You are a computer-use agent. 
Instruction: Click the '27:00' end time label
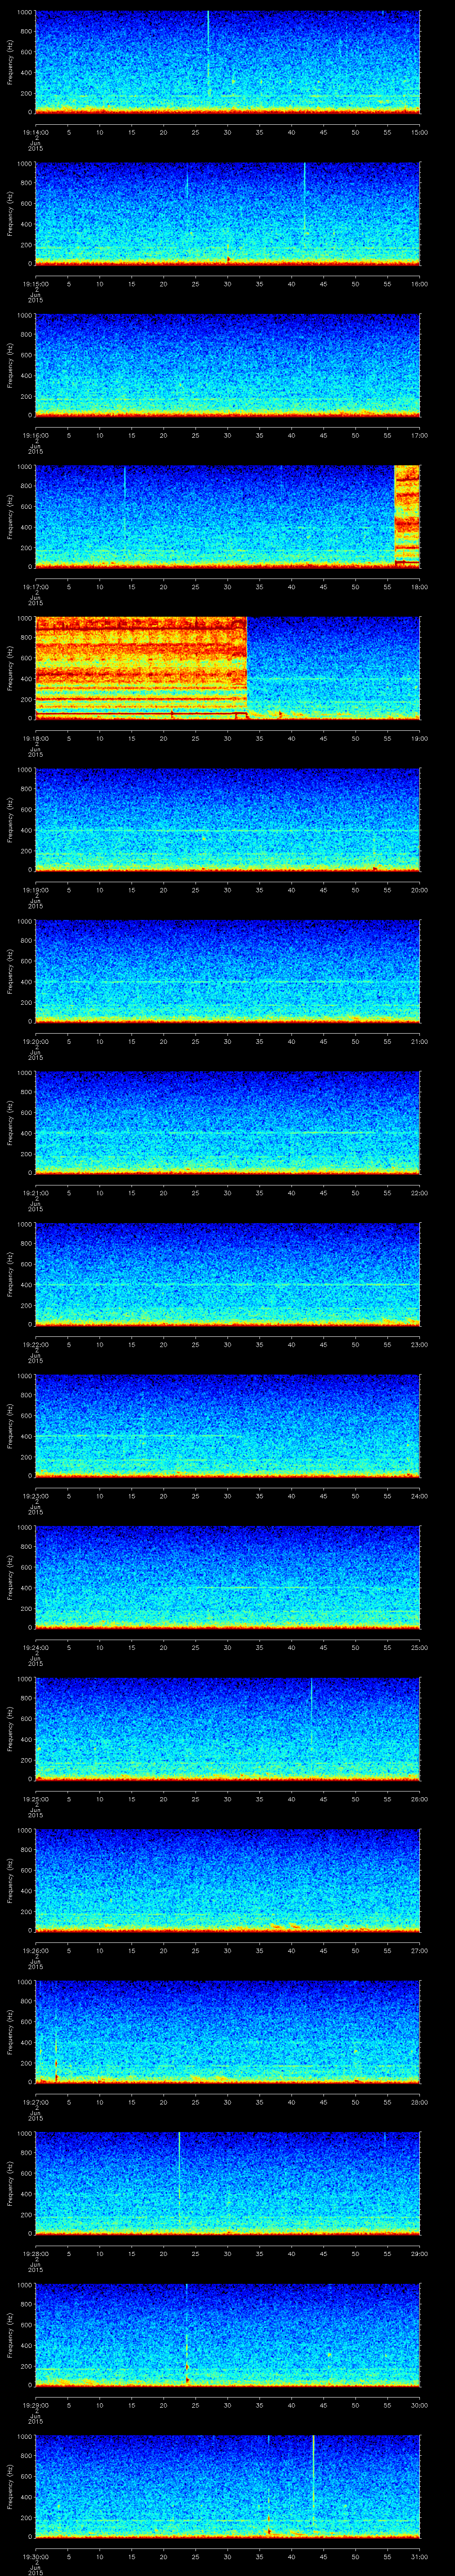pyautogui.click(x=420, y=1950)
